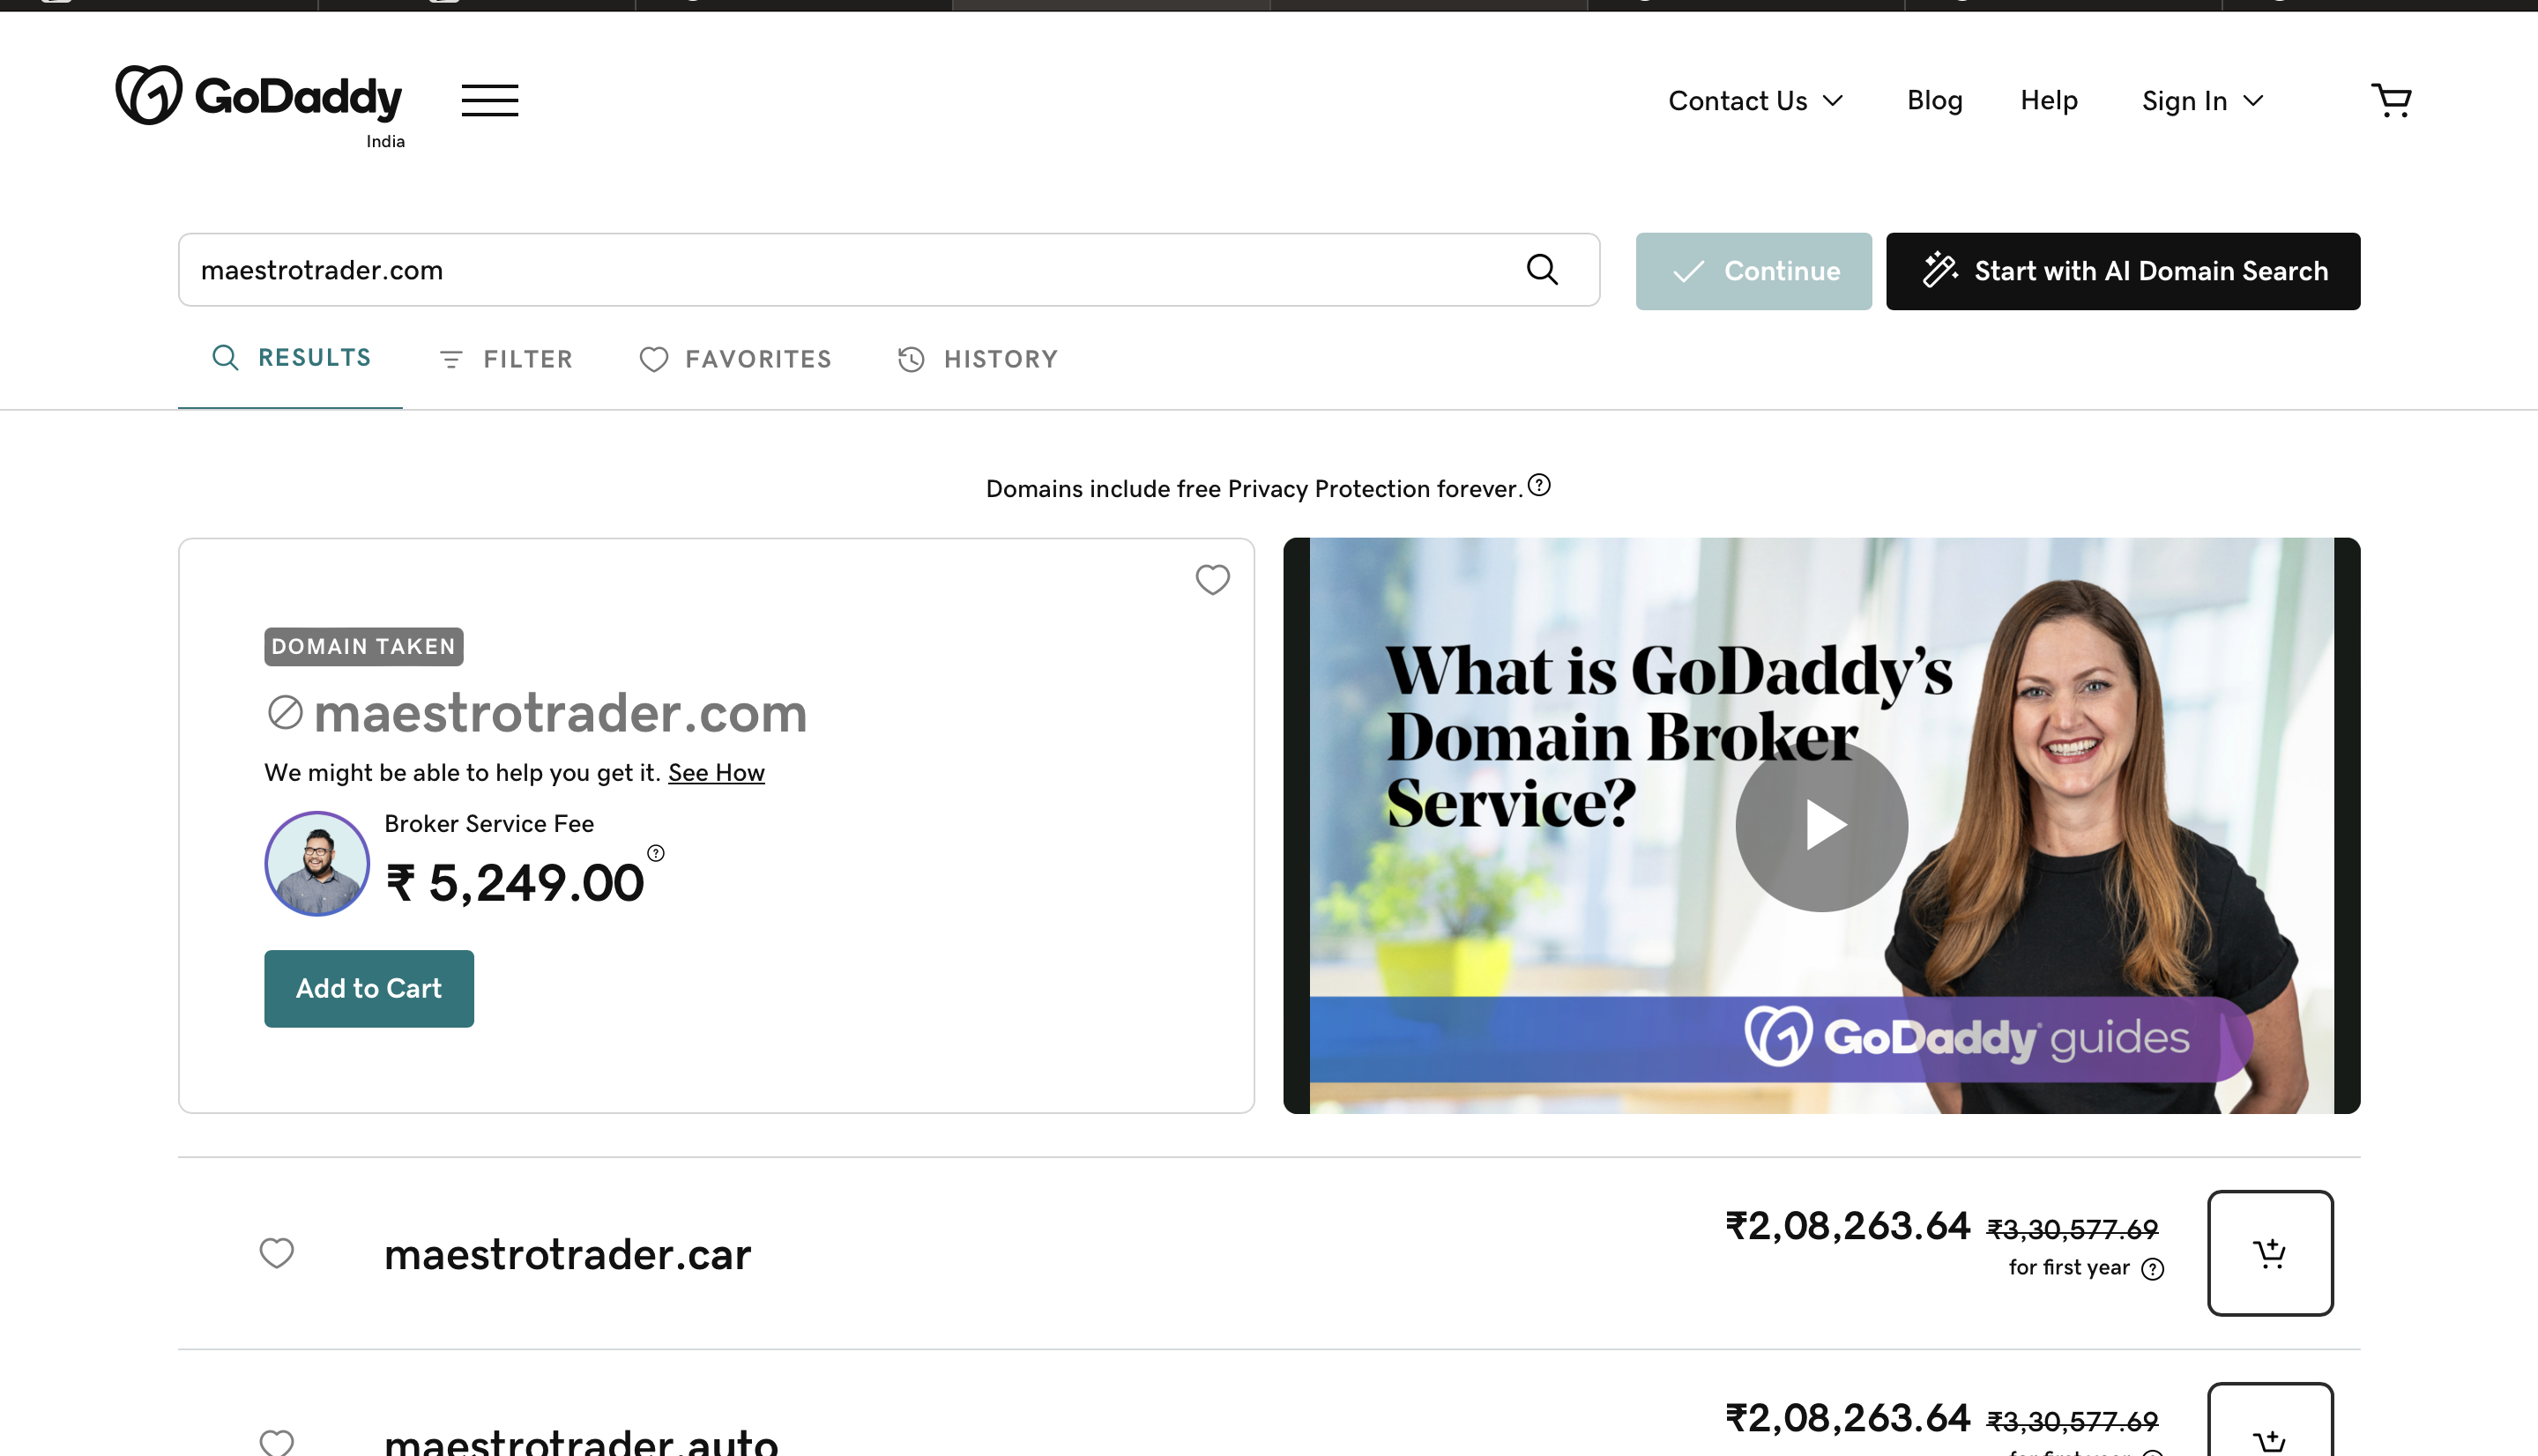This screenshot has height=1456, width=2538.
Task: Switch to the Favorites tab
Action: tap(735, 359)
